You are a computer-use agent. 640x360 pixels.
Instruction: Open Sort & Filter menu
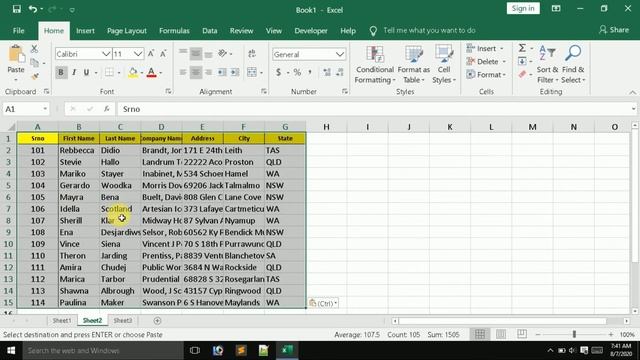547,64
